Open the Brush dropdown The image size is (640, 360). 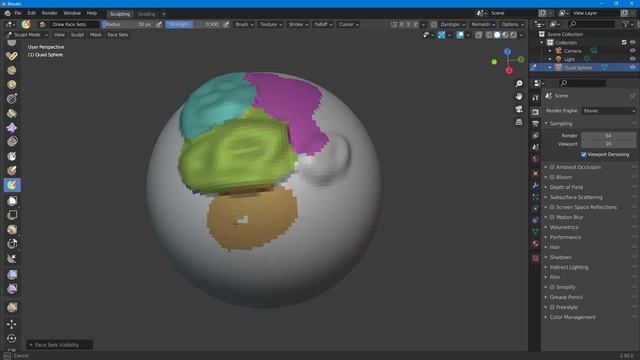[x=244, y=24]
